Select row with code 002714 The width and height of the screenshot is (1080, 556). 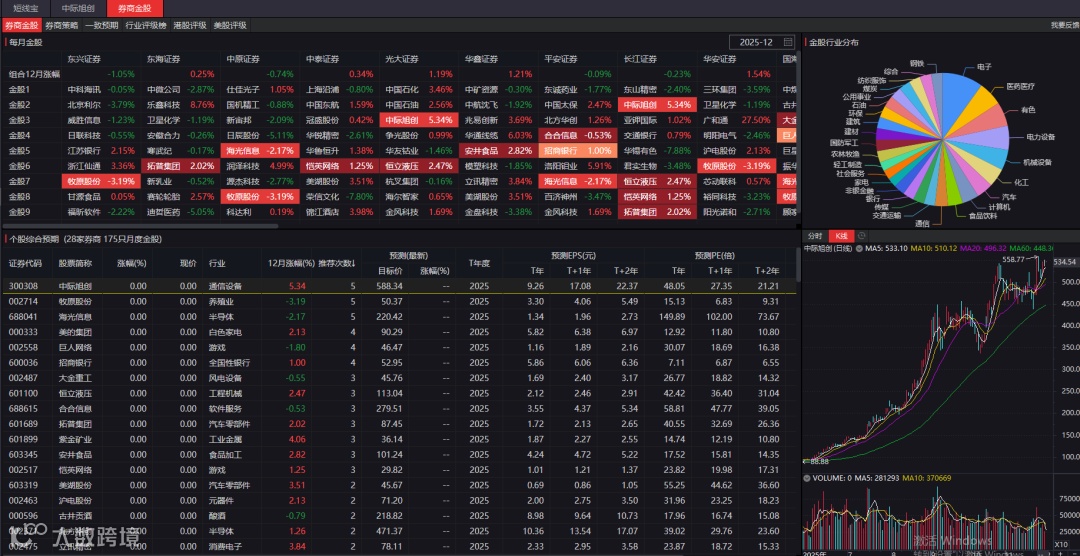click(x=398, y=301)
